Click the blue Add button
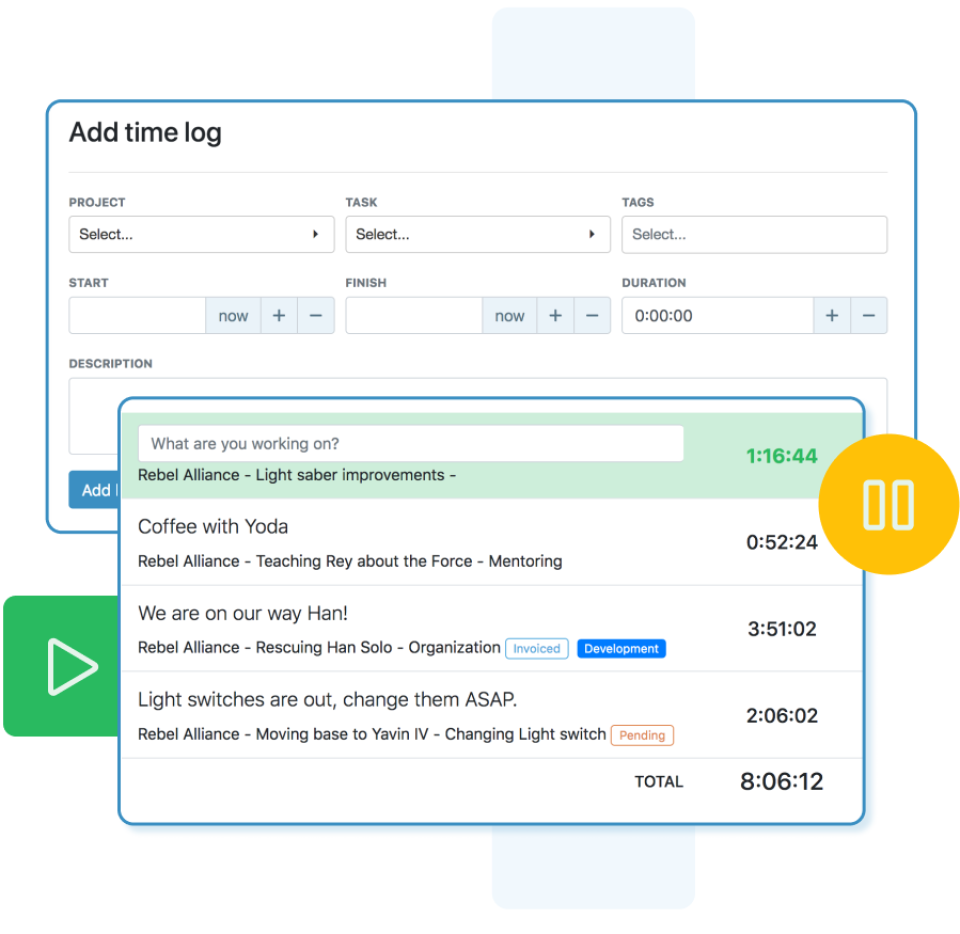The width and height of the screenshot is (960, 934). 95,490
